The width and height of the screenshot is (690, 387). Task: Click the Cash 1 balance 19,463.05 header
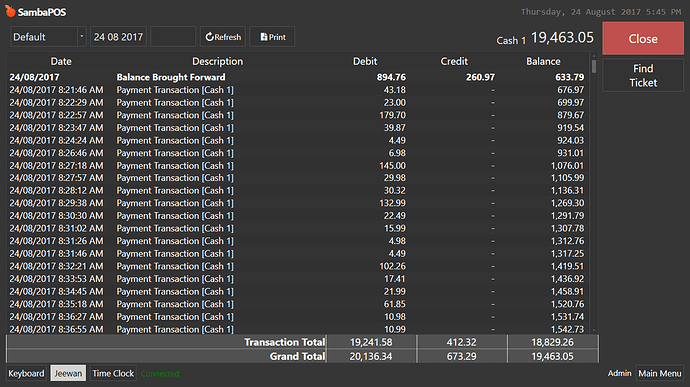point(545,38)
